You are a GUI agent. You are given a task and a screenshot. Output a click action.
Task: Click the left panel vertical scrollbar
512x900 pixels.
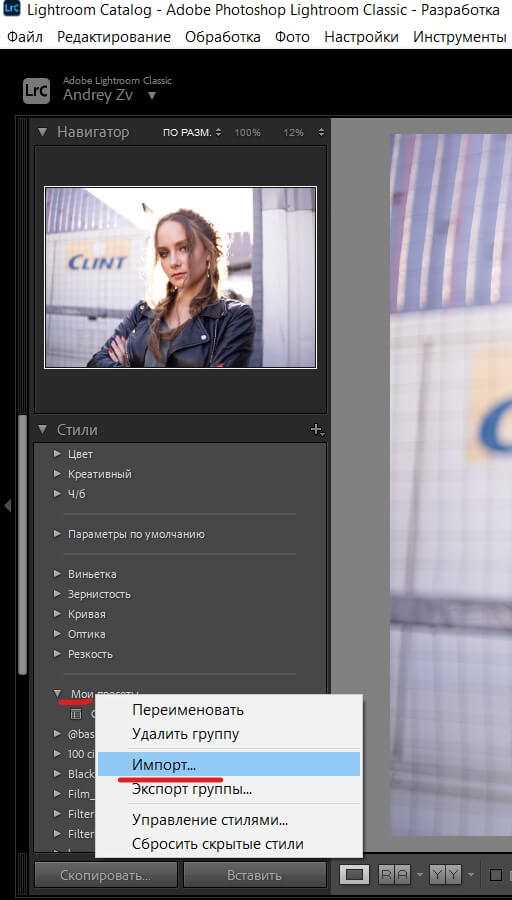point(22,544)
